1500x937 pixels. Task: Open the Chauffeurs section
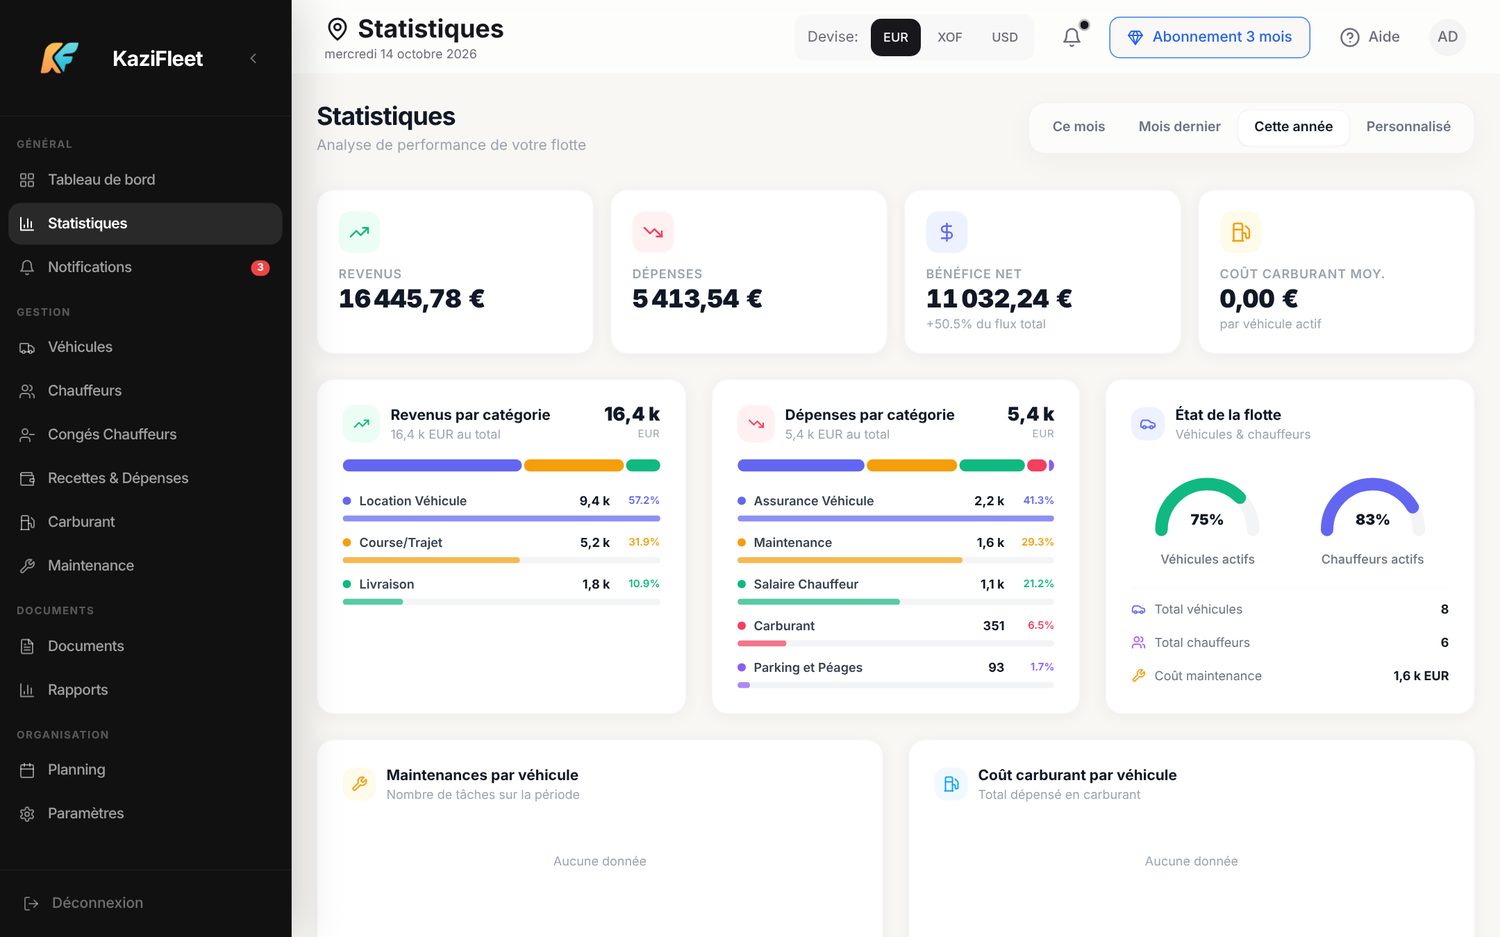(x=145, y=391)
